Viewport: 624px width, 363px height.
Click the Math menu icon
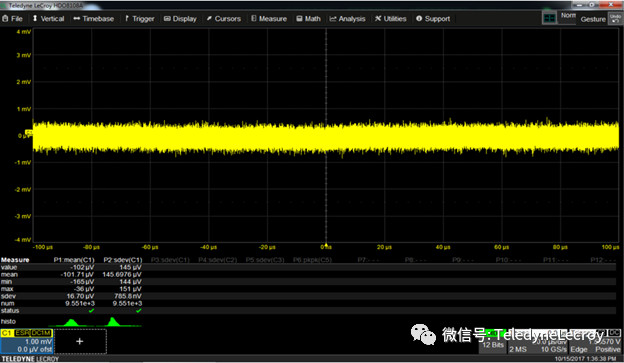tap(299, 19)
